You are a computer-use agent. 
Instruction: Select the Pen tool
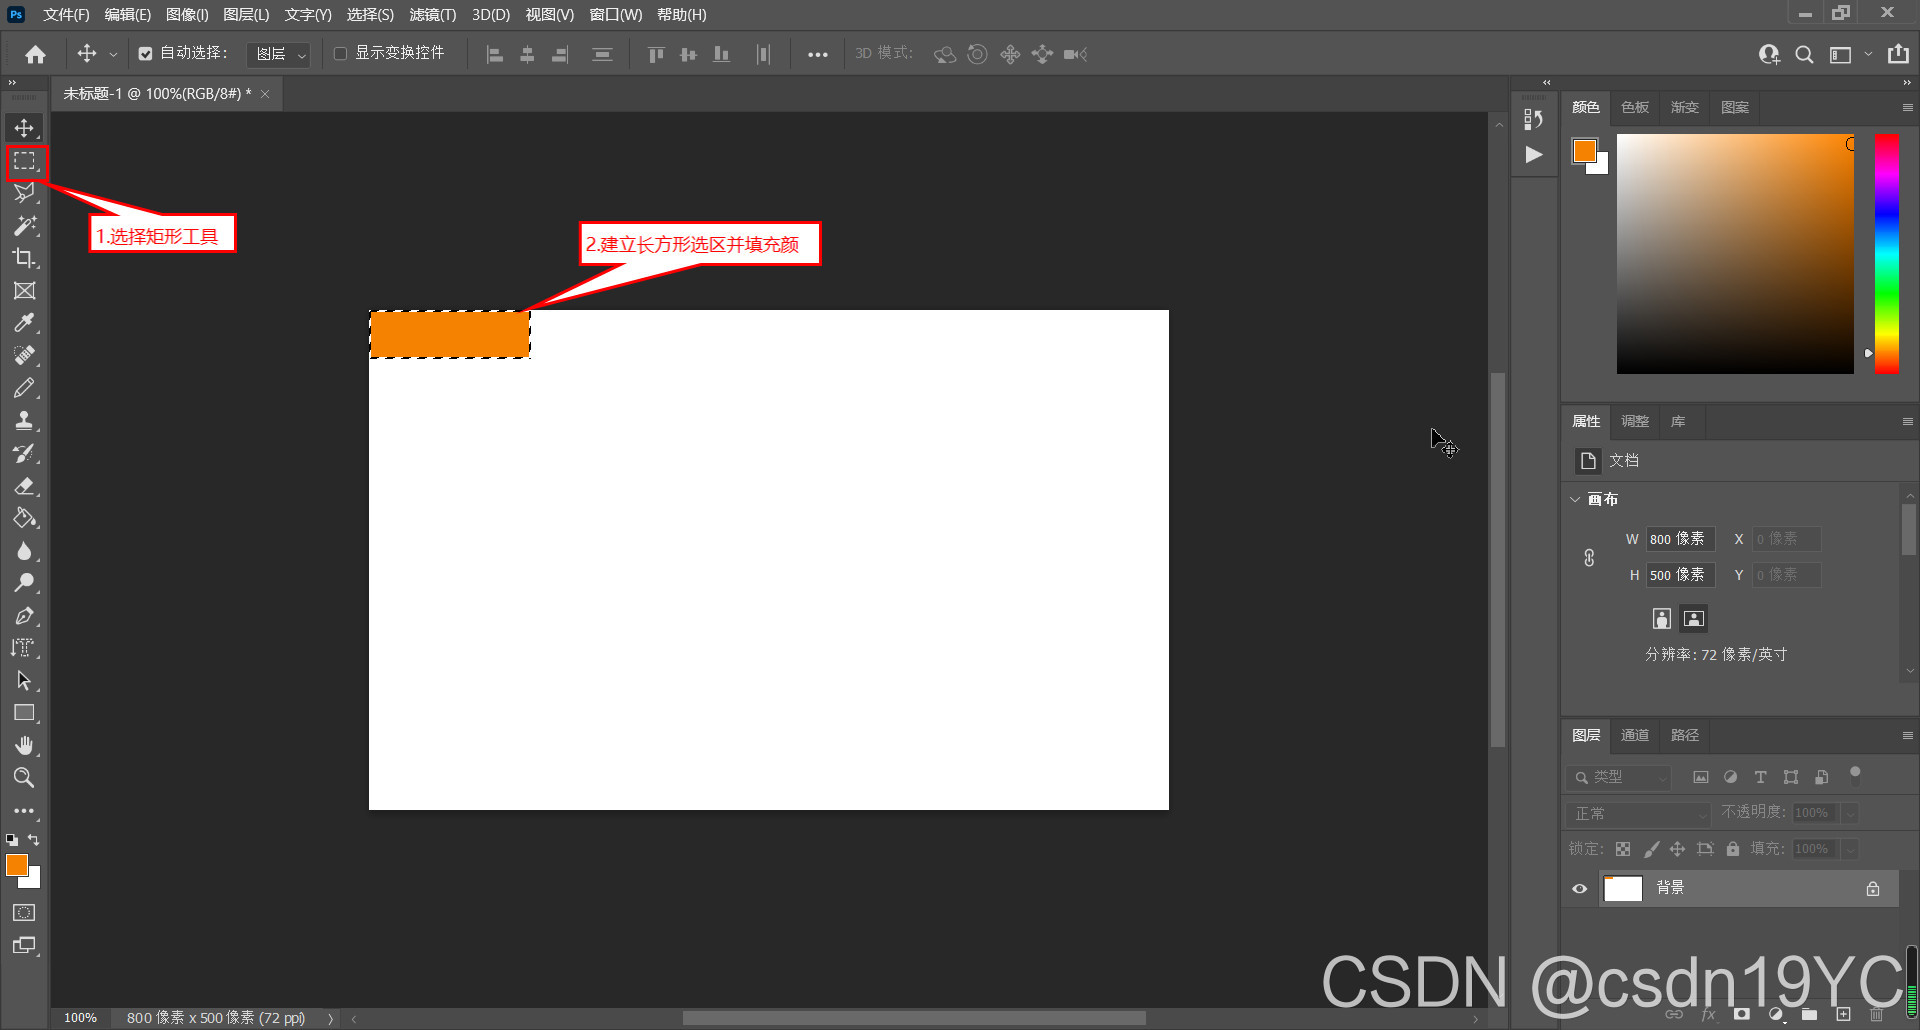click(24, 616)
